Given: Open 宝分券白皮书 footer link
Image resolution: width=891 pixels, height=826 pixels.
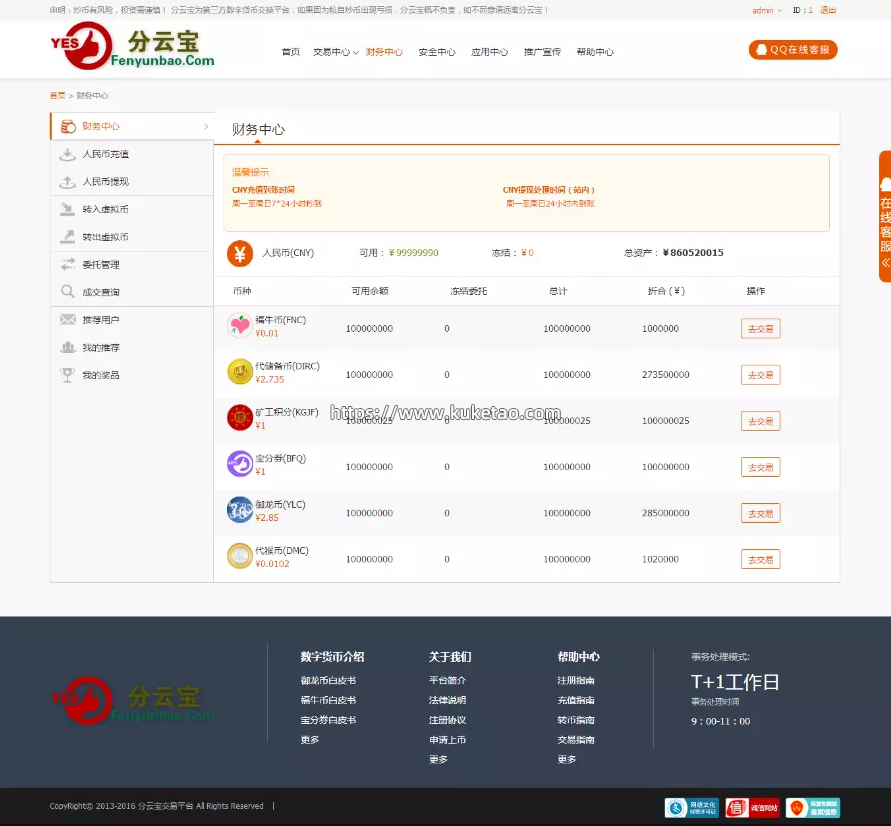Looking at the screenshot, I should click(328, 720).
